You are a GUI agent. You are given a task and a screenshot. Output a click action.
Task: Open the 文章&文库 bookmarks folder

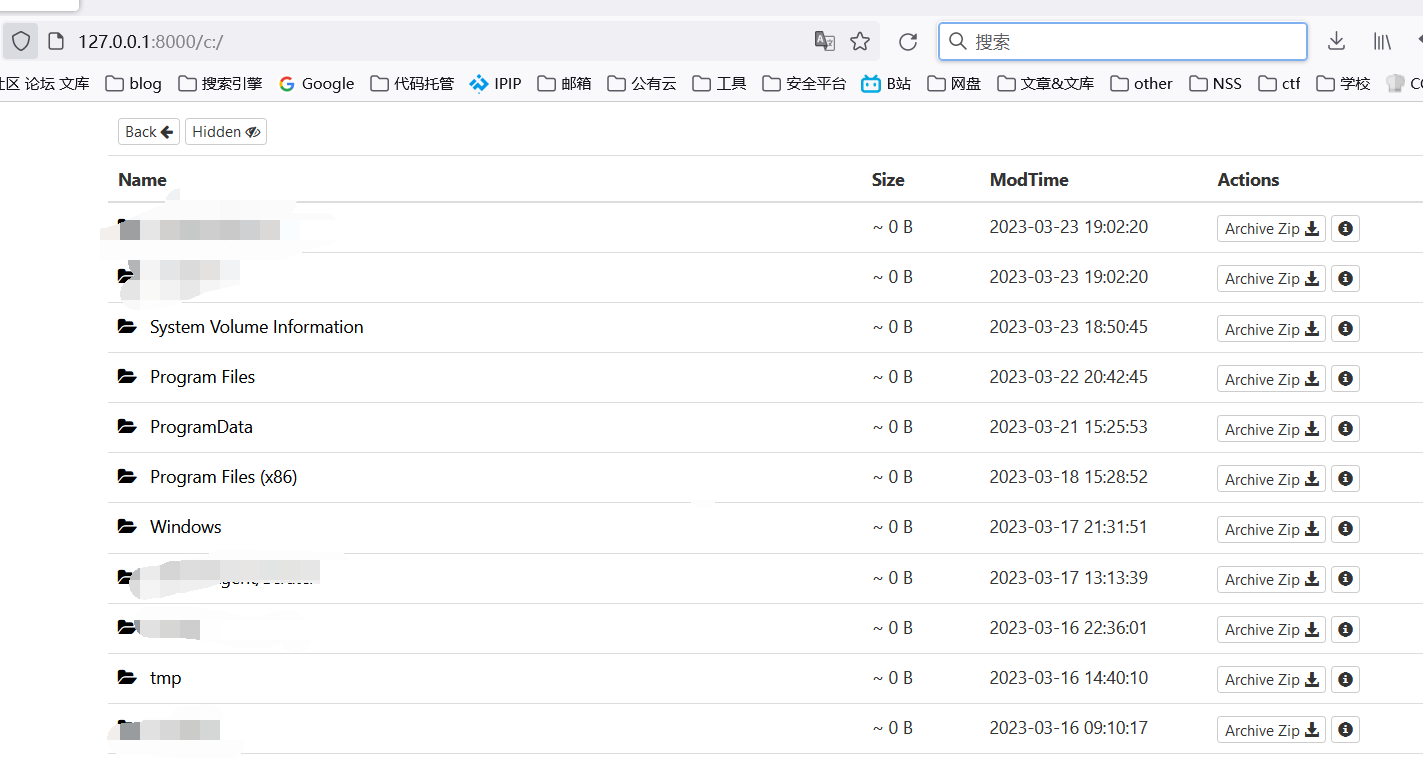point(1046,83)
